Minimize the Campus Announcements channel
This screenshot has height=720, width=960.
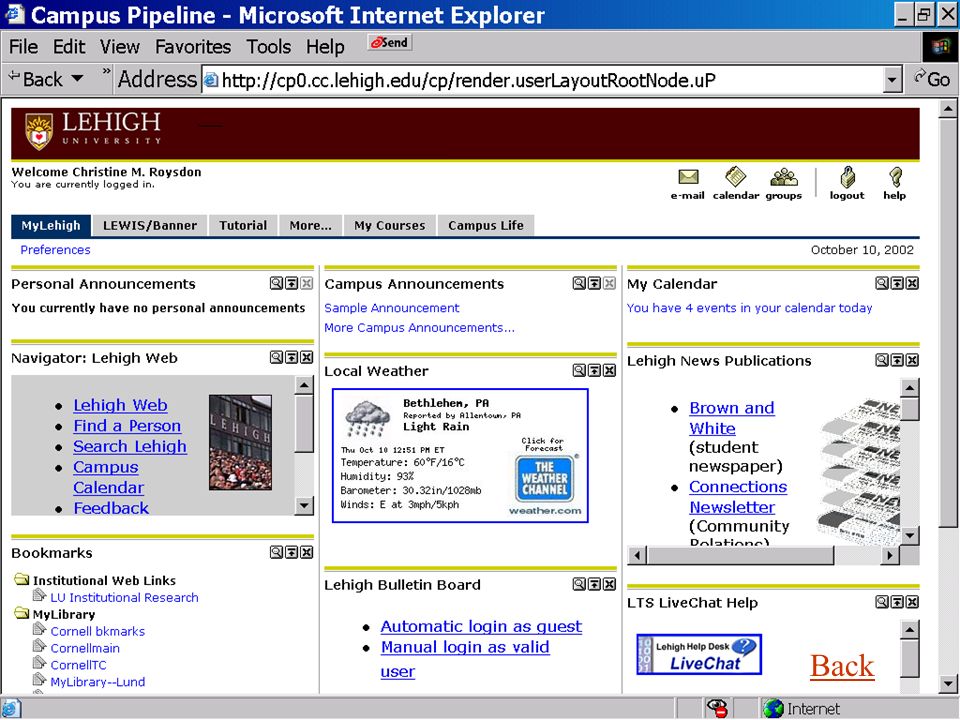[594, 283]
